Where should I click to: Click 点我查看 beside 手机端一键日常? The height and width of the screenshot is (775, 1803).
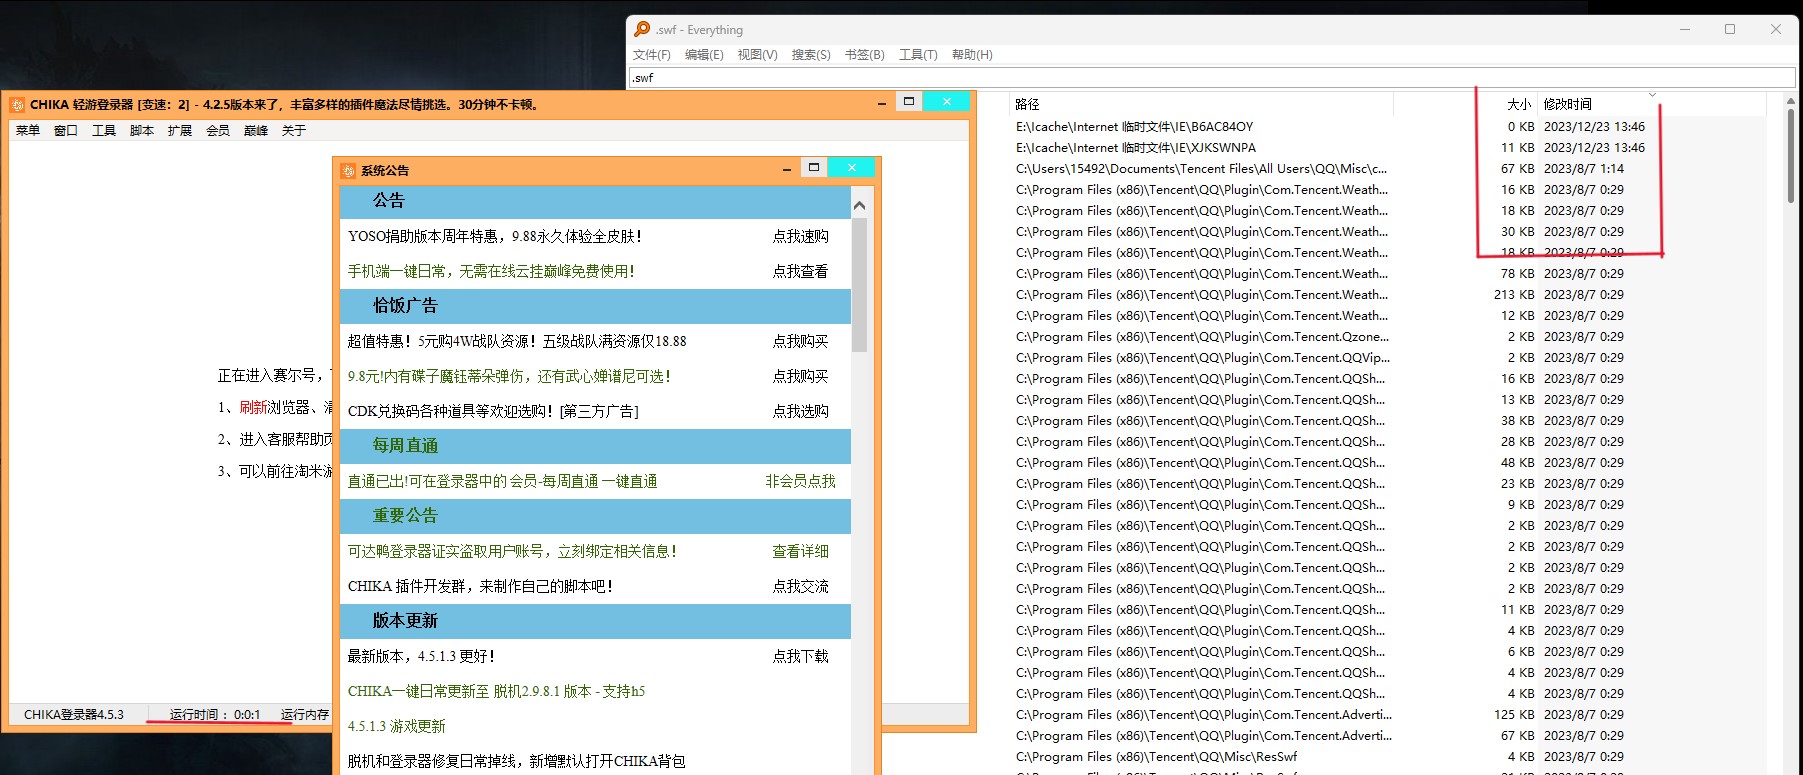click(x=800, y=271)
